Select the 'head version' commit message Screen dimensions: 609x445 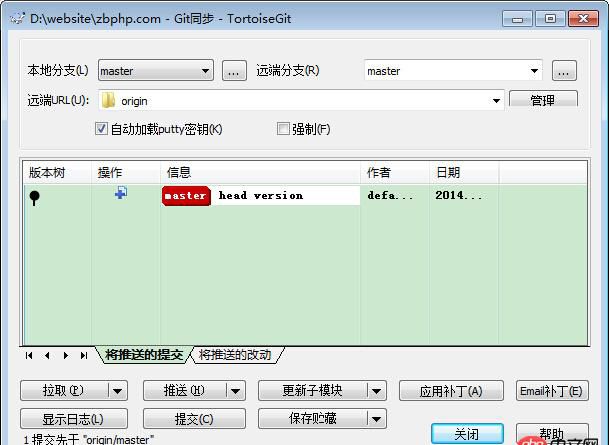pyautogui.click(x=261, y=195)
